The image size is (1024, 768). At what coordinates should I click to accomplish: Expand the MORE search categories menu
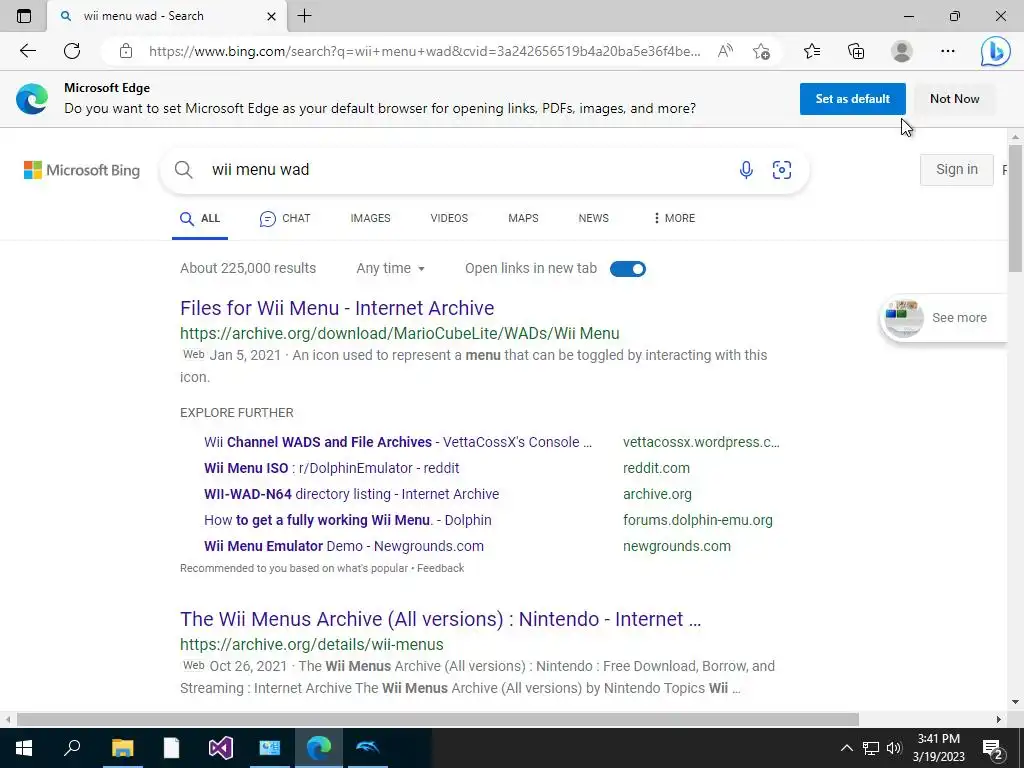pos(674,218)
